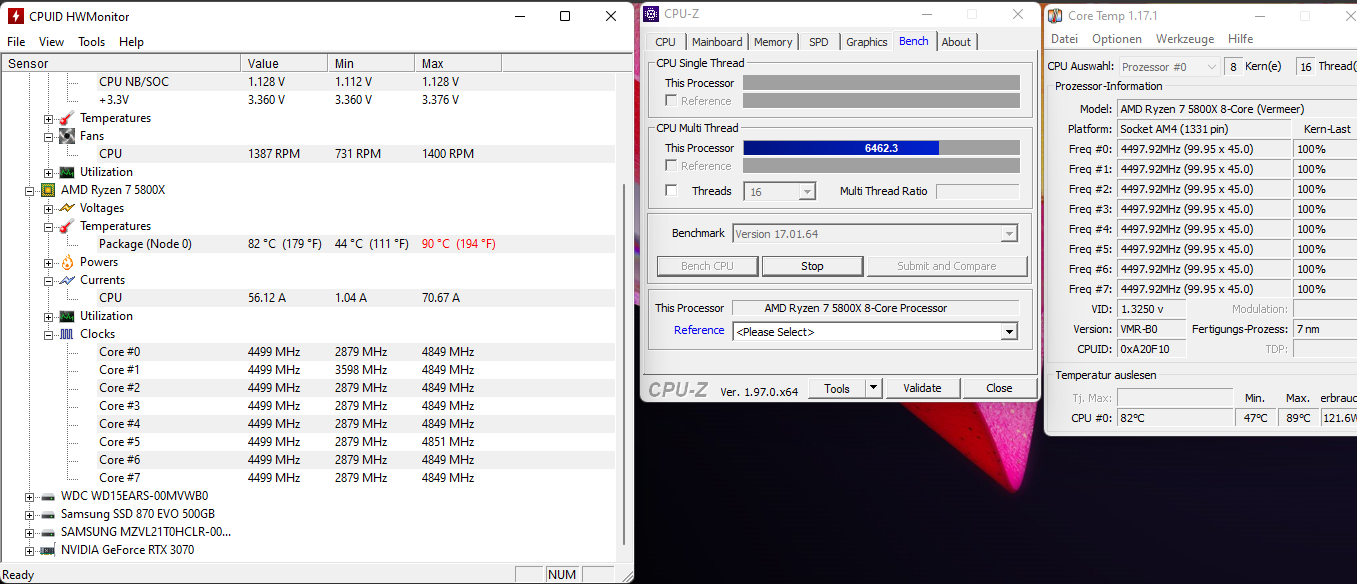
Task: Select the Fans icon in HWMonitor tree
Action: (x=67, y=136)
